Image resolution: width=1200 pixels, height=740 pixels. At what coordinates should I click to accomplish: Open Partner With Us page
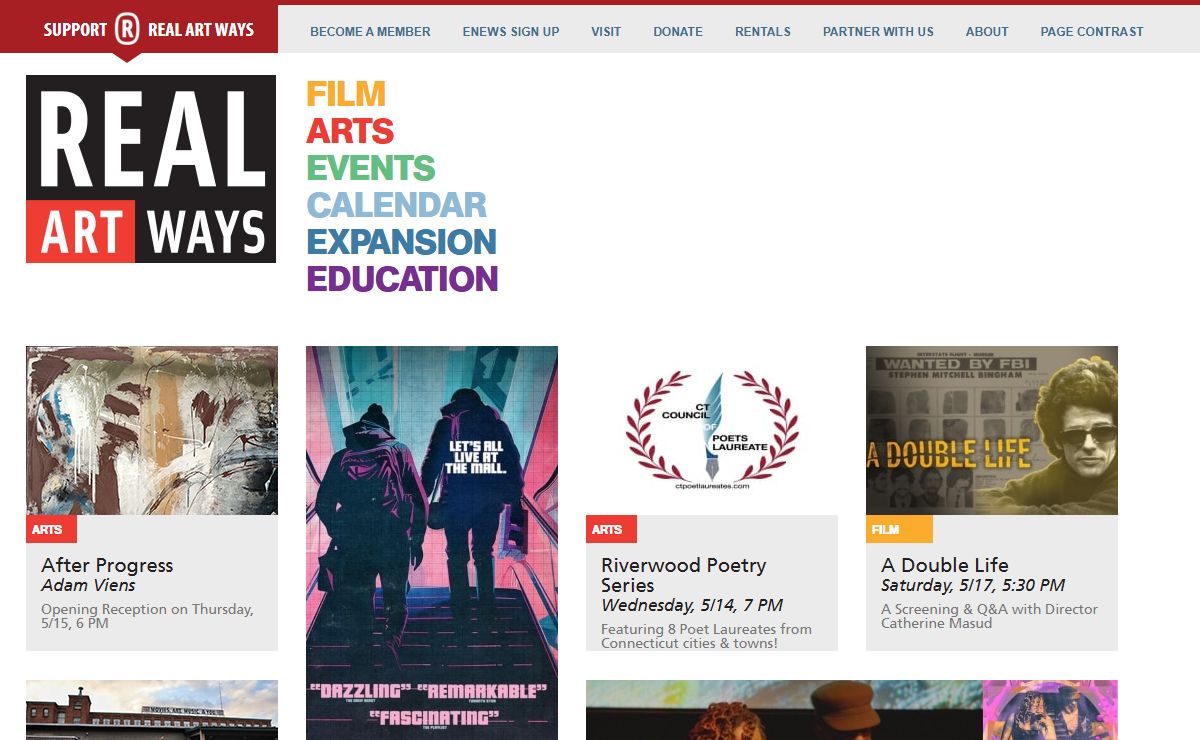878,32
